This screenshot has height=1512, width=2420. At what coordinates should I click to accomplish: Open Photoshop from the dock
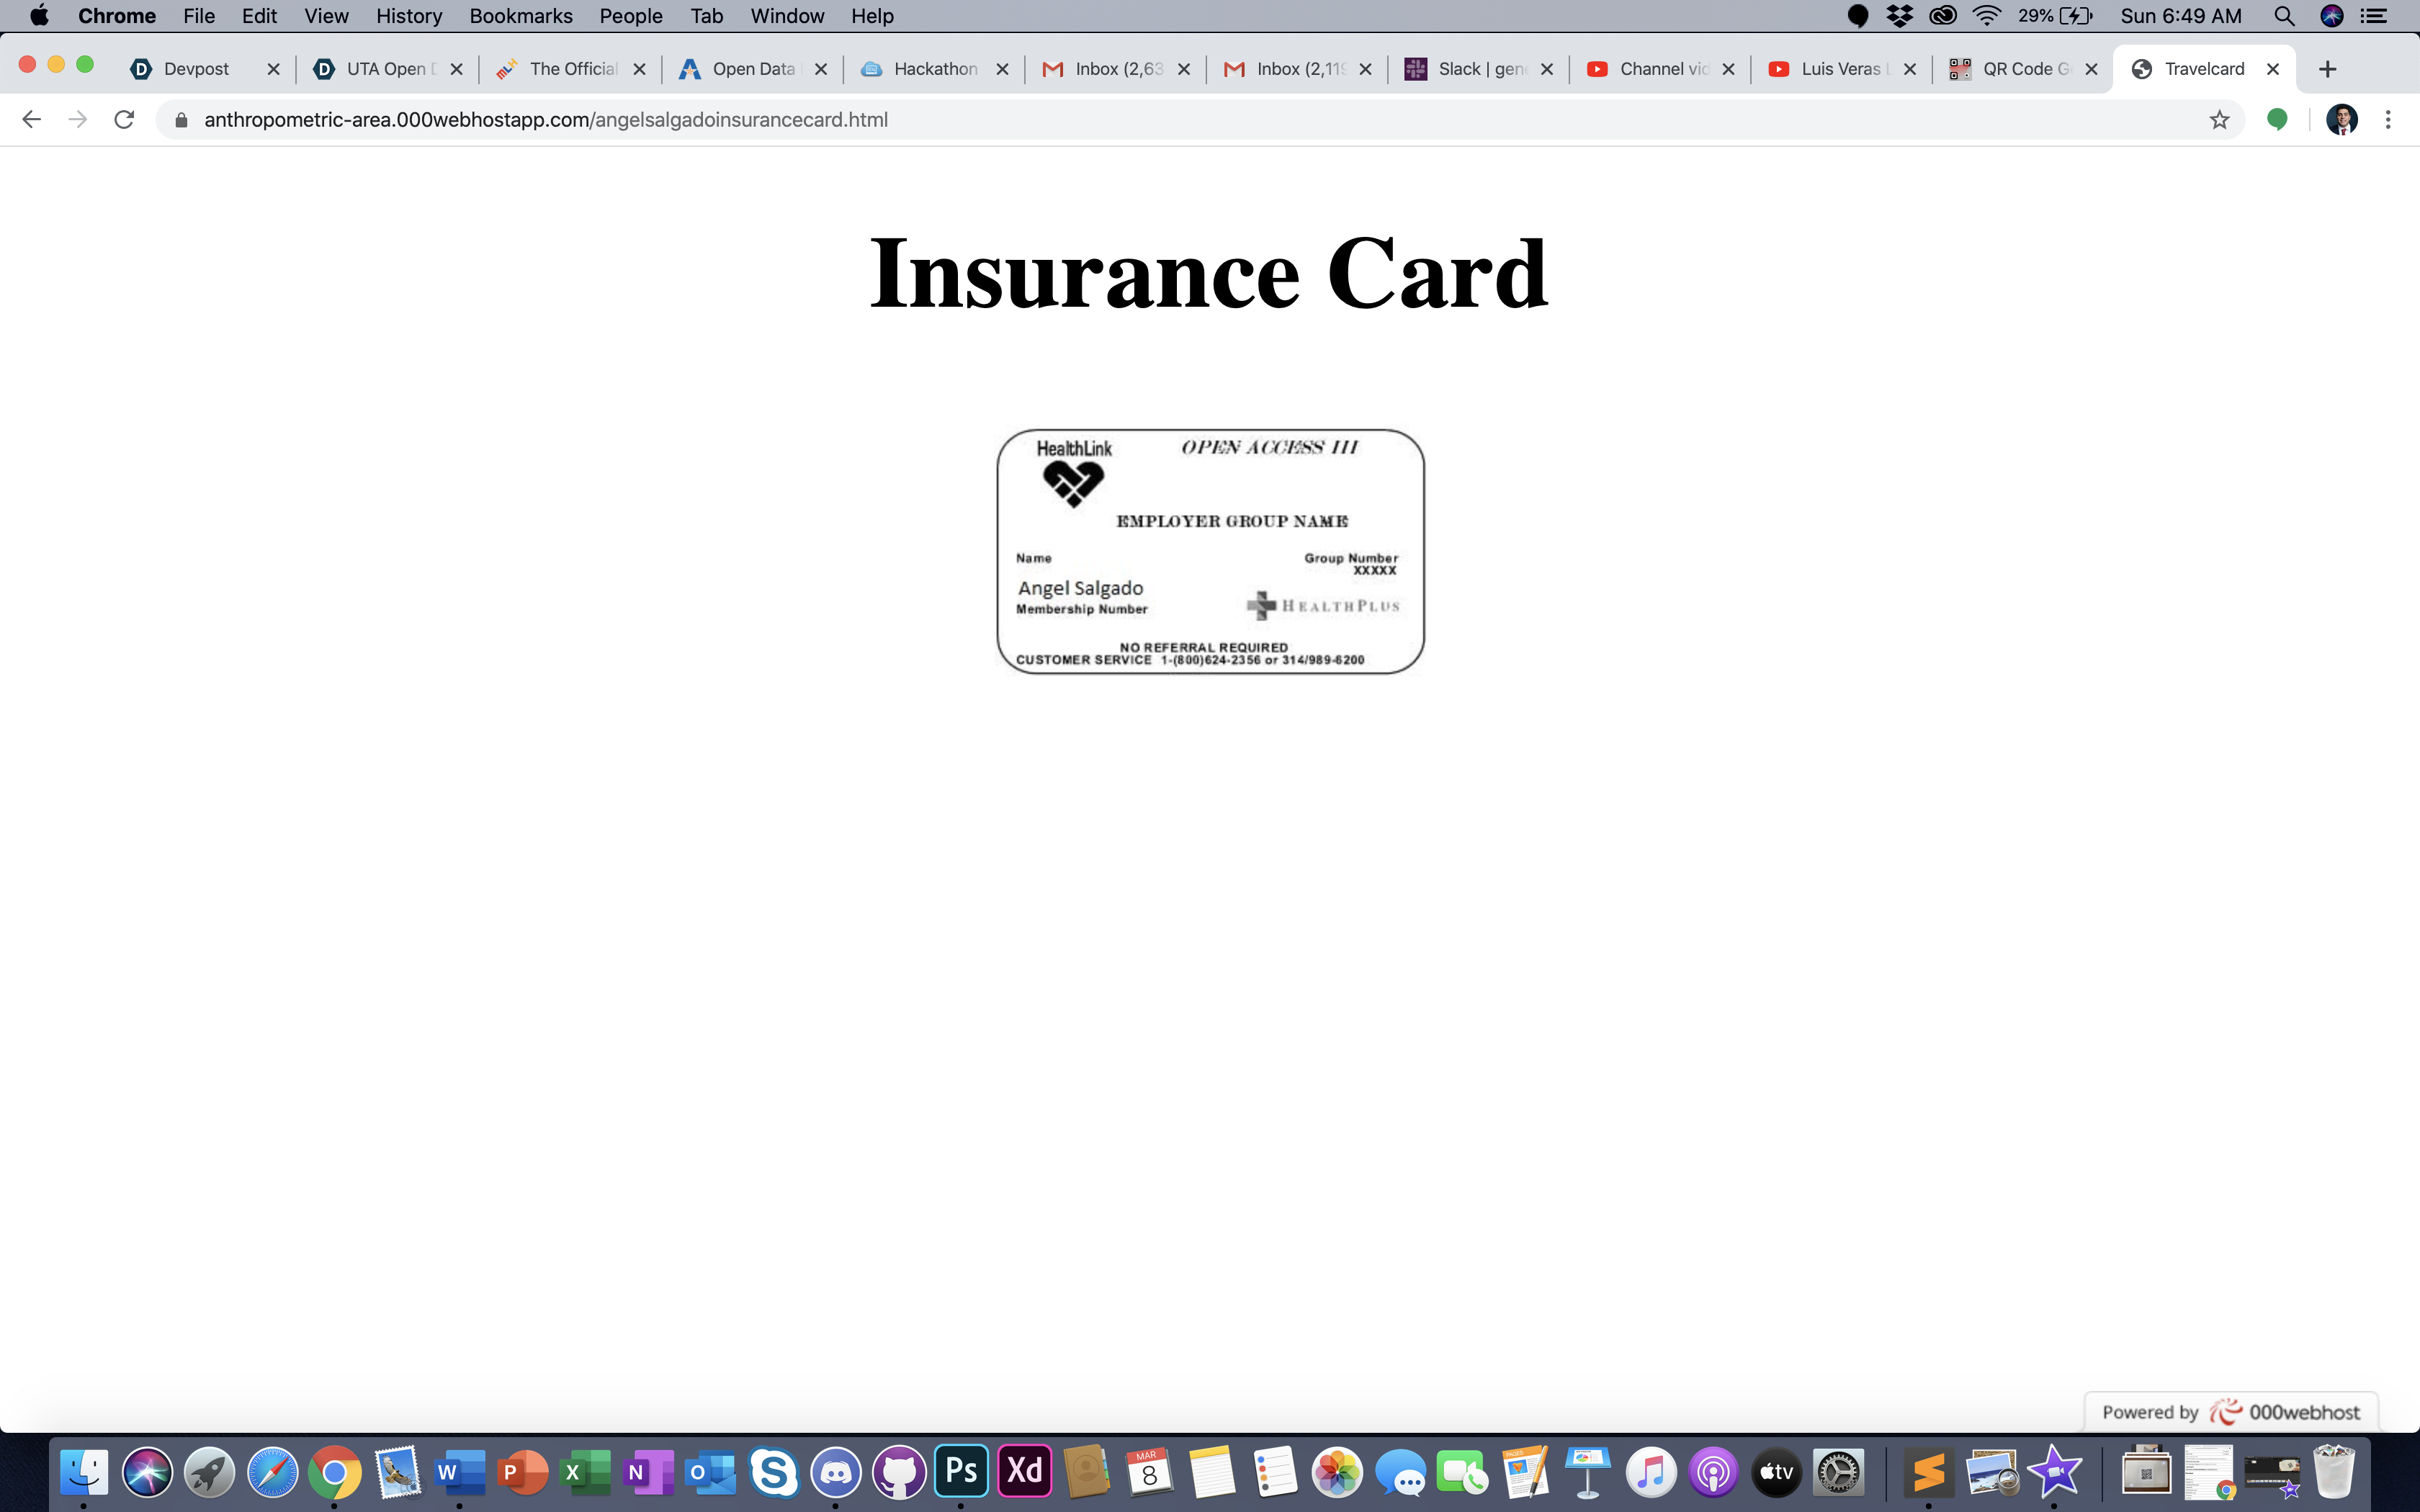click(x=961, y=1471)
